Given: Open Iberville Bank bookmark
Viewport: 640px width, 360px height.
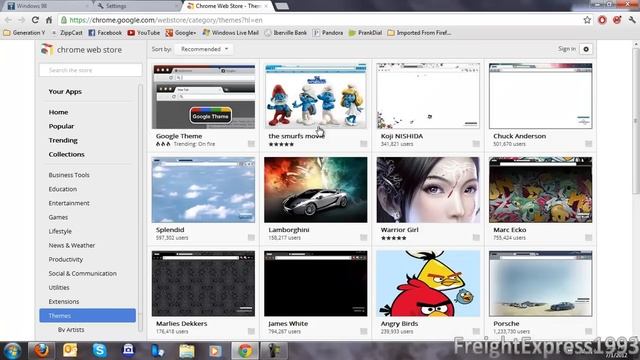Looking at the screenshot, I should click(x=286, y=33).
